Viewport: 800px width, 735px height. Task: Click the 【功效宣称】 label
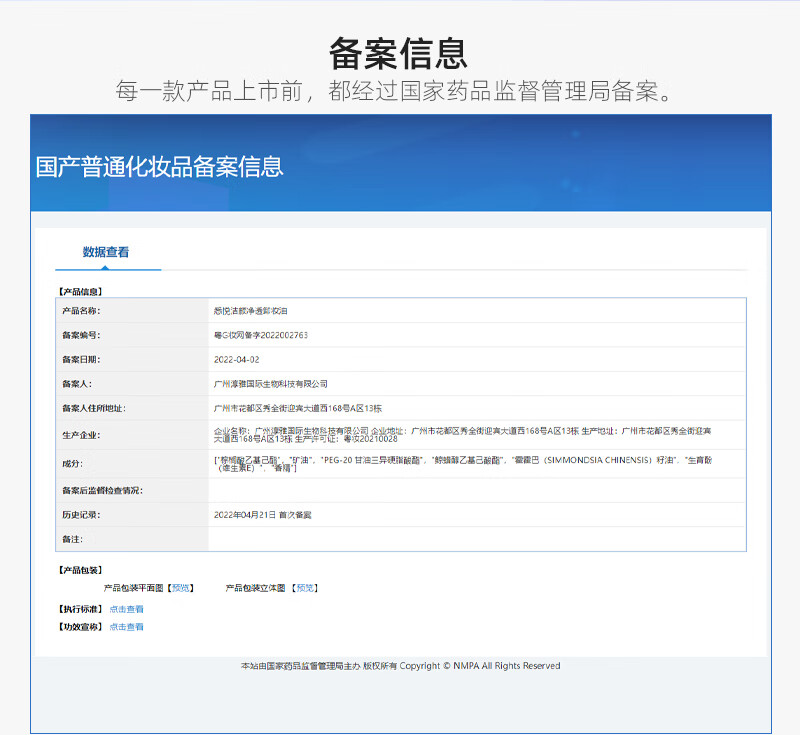pyautogui.click(x=80, y=627)
